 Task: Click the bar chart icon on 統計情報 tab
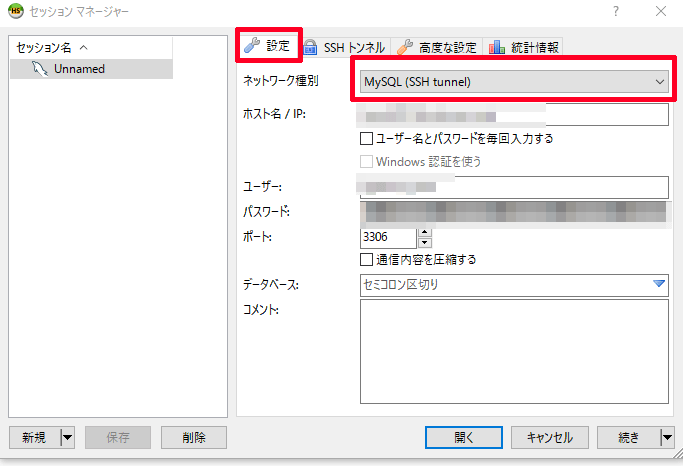pos(497,47)
